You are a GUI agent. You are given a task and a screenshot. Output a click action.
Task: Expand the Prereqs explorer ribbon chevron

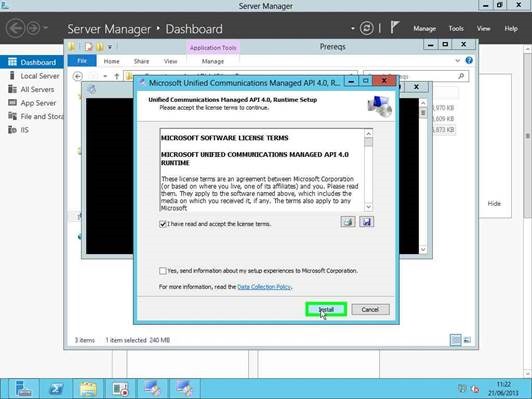(457, 61)
